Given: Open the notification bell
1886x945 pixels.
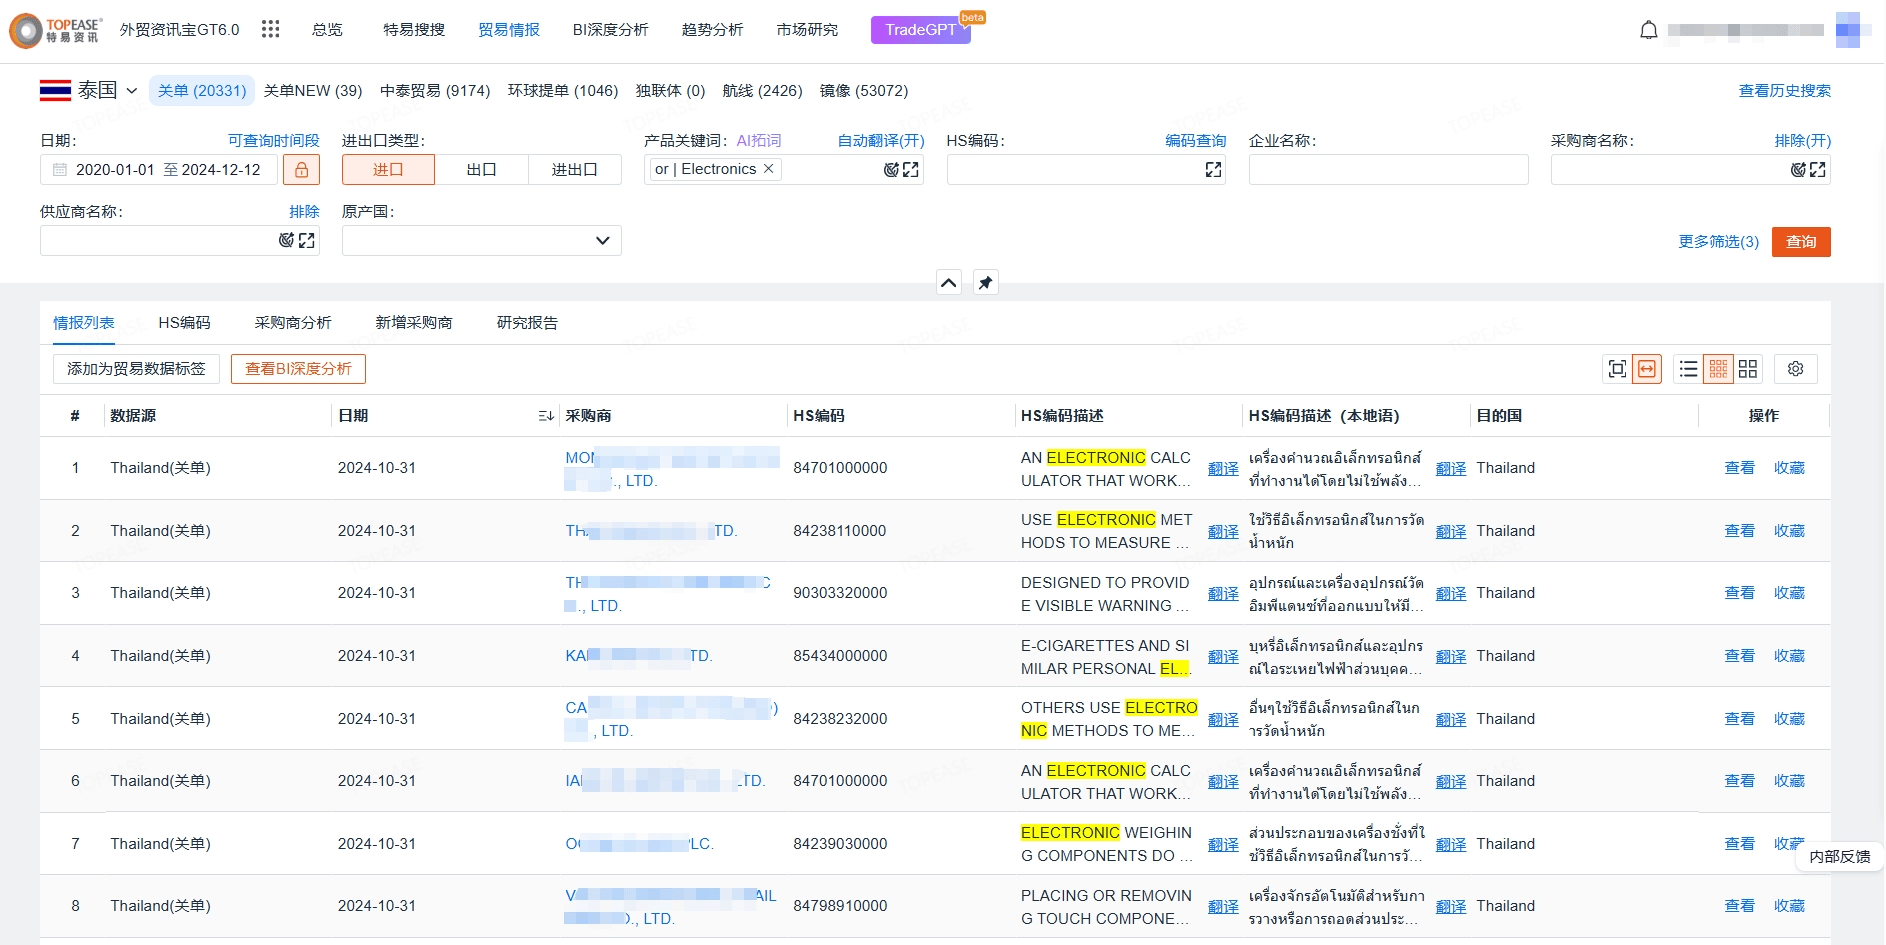Looking at the screenshot, I should click(1648, 30).
